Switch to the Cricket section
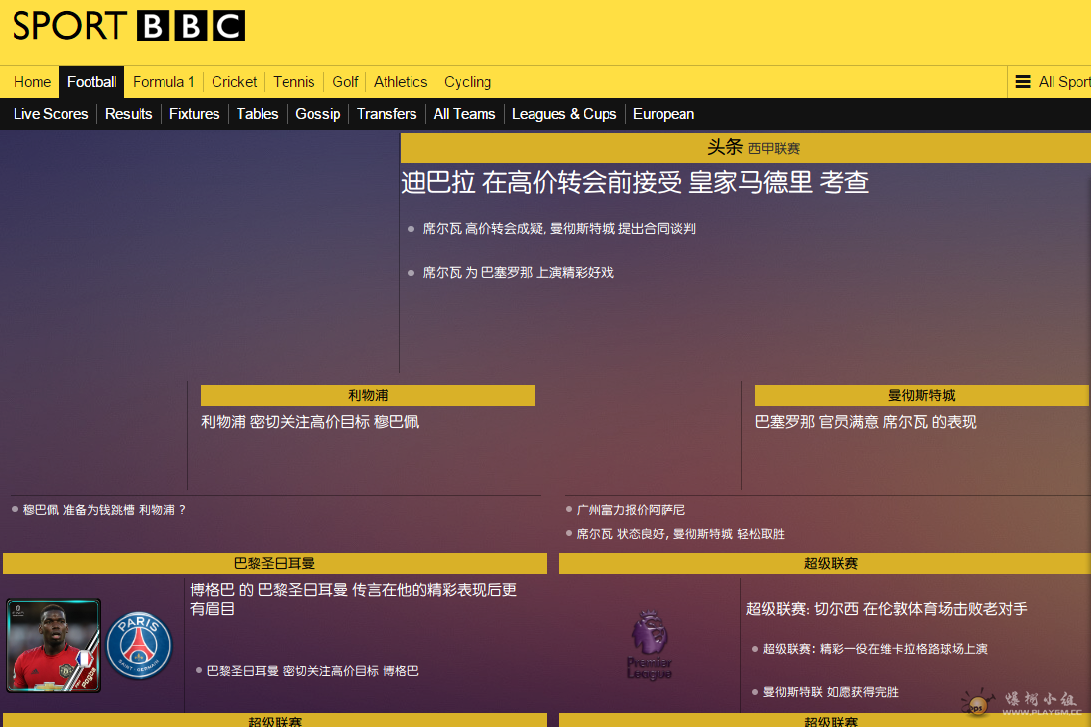 (x=234, y=82)
